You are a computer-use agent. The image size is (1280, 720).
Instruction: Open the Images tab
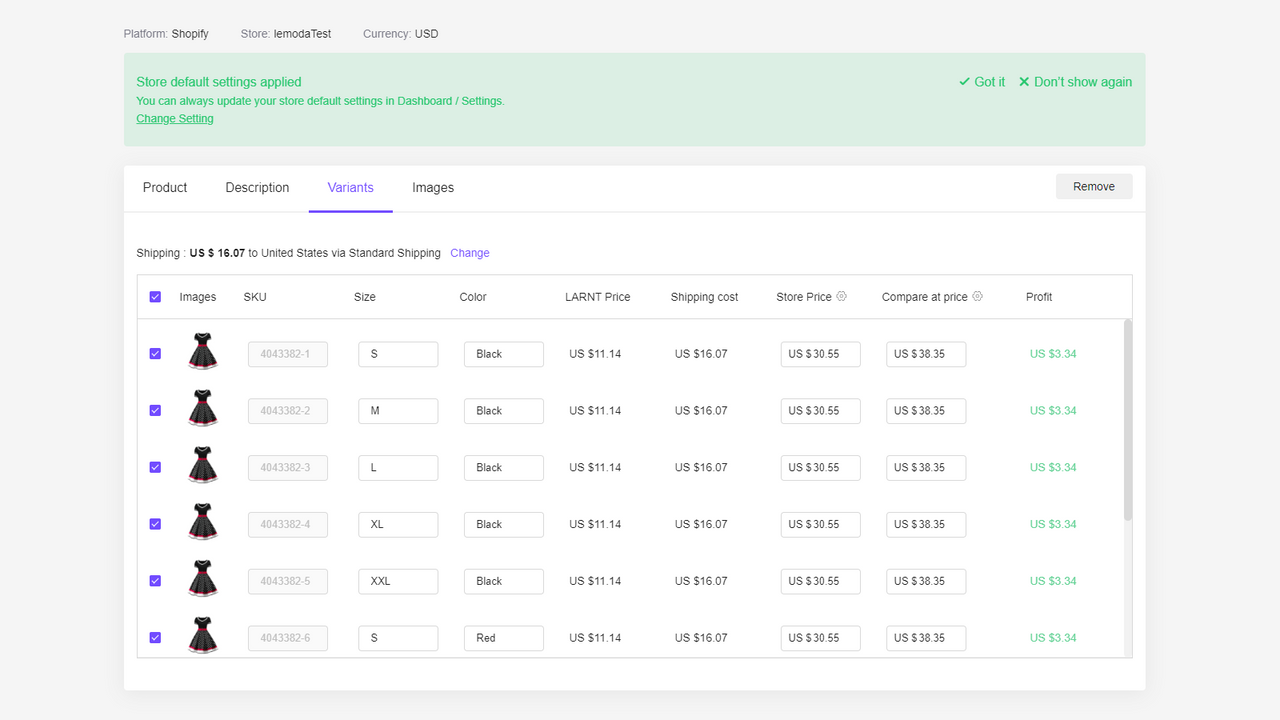[x=433, y=188]
